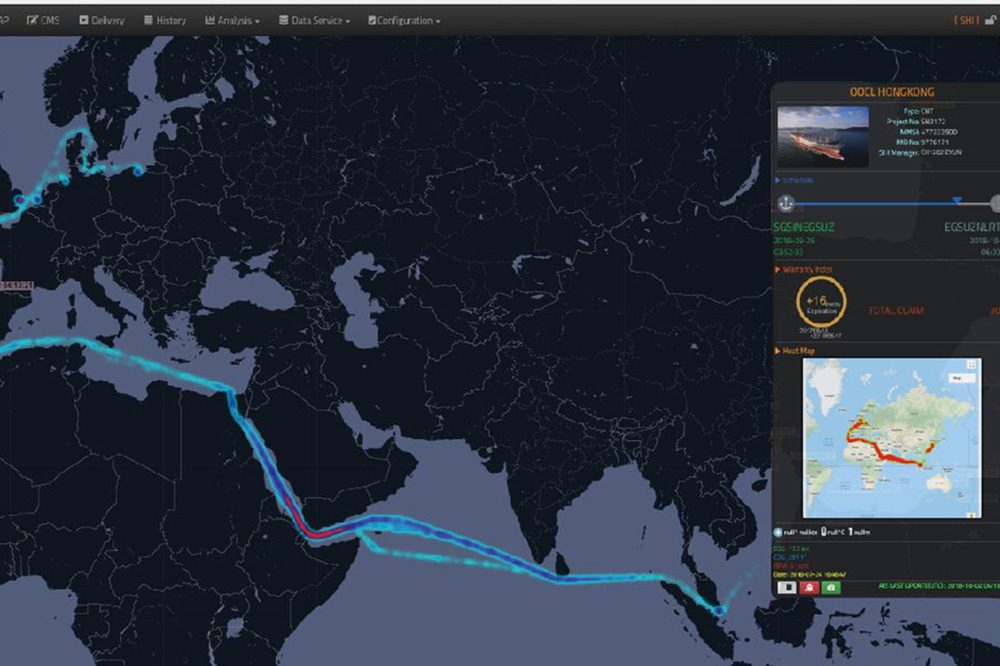The width and height of the screenshot is (1000, 666).
Task: Click the TOTAL CLAIM label
Action: point(896,311)
